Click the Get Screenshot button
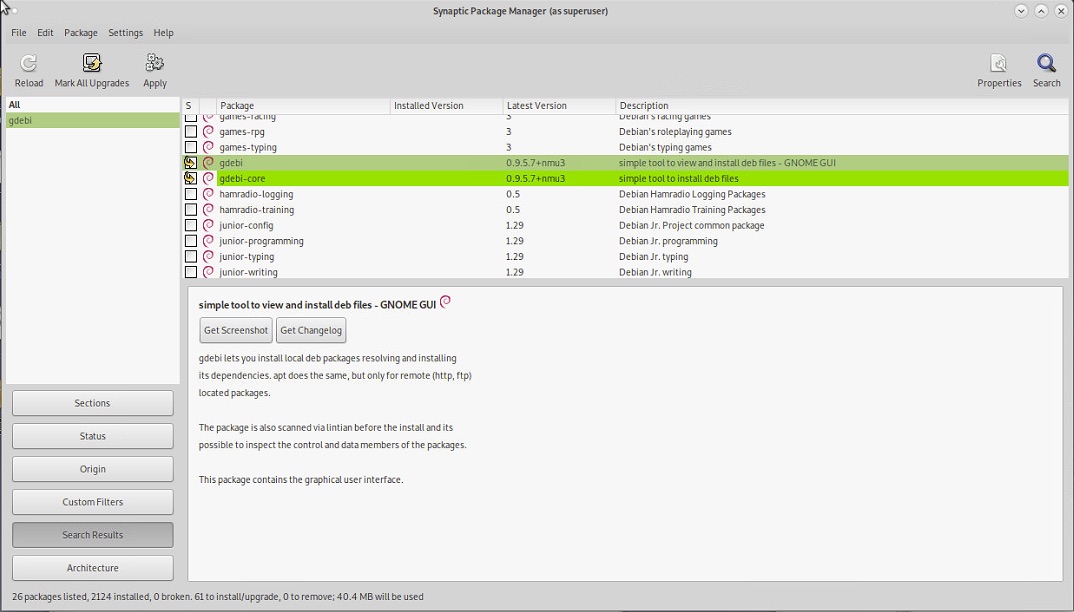The height and width of the screenshot is (612, 1074). point(236,330)
